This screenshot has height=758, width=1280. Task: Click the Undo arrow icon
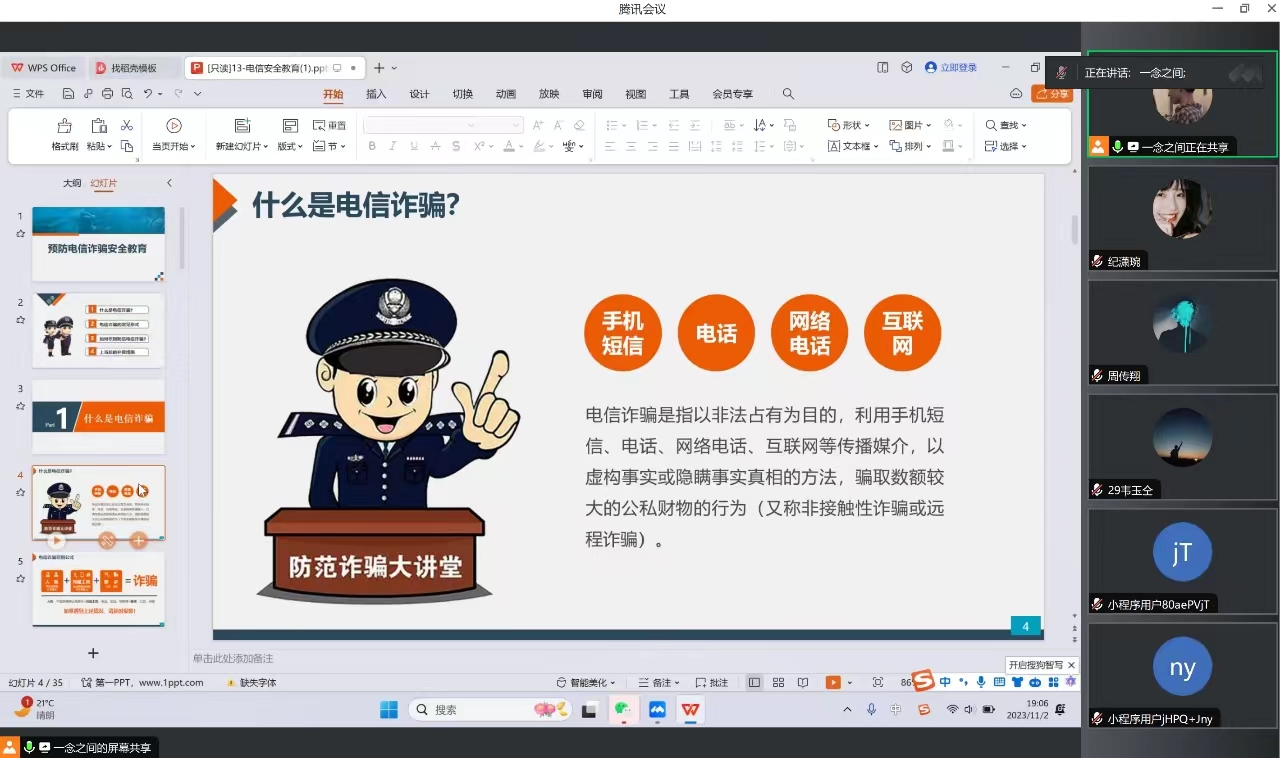pyautogui.click(x=147, y=94)
